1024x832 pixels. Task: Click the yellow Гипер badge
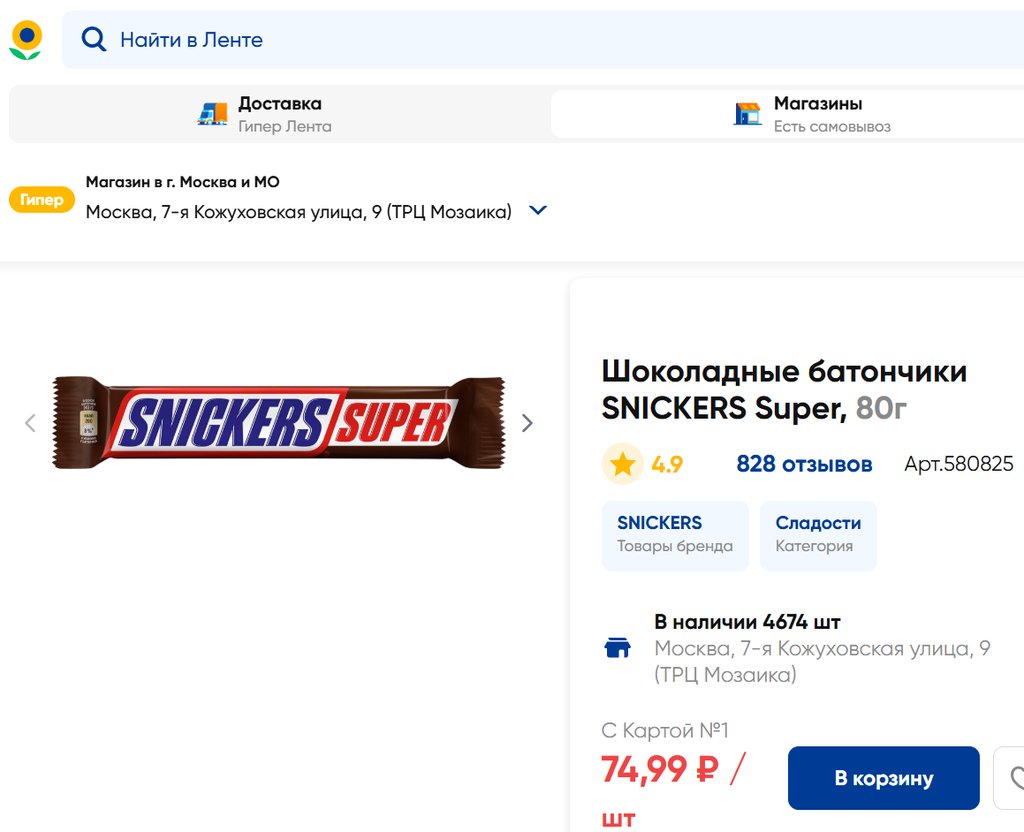tap(42, 200)
